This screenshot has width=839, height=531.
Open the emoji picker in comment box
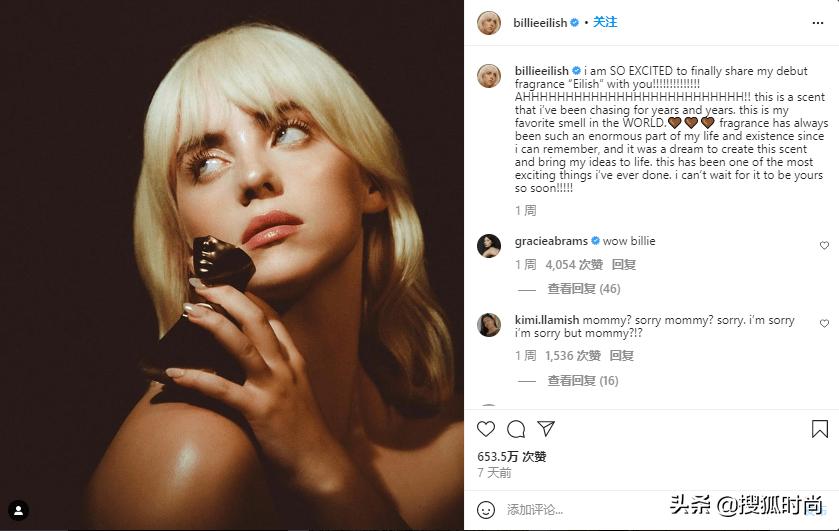(487, 509)
